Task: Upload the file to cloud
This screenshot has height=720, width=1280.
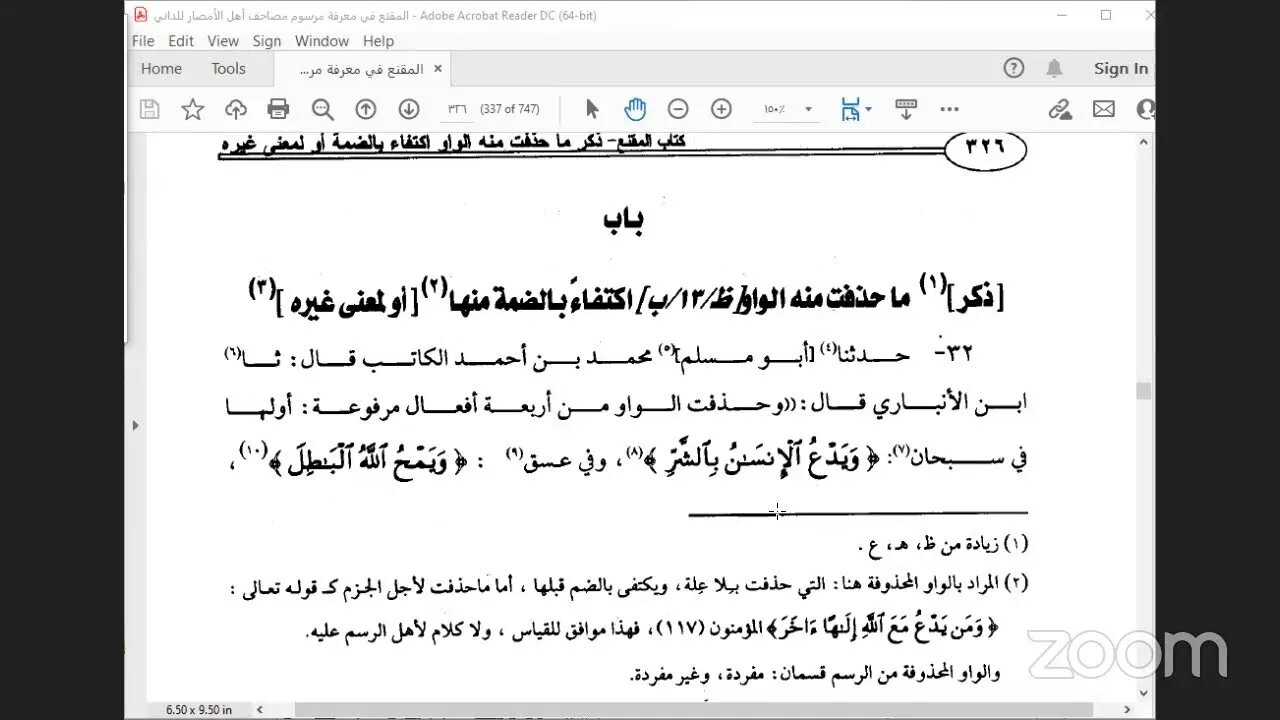Action: tap(236, 110)
